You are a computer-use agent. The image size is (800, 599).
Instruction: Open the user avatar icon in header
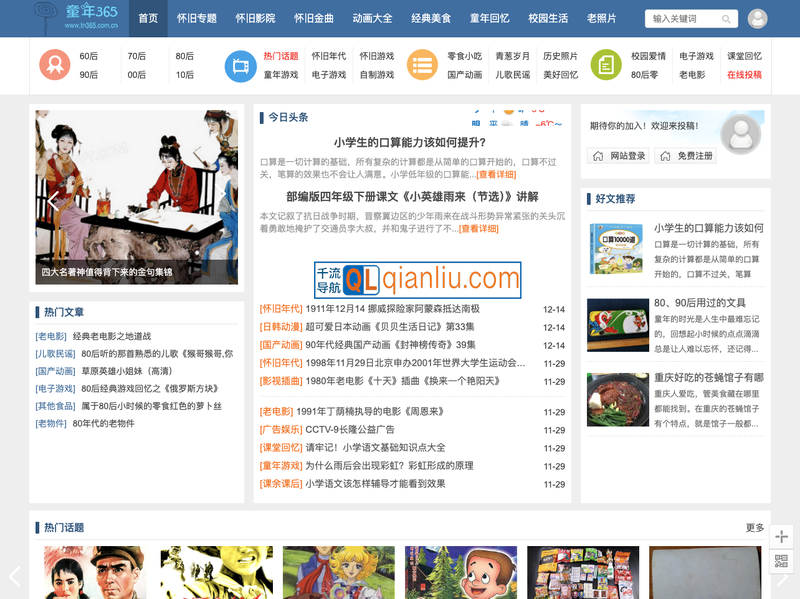757,18
